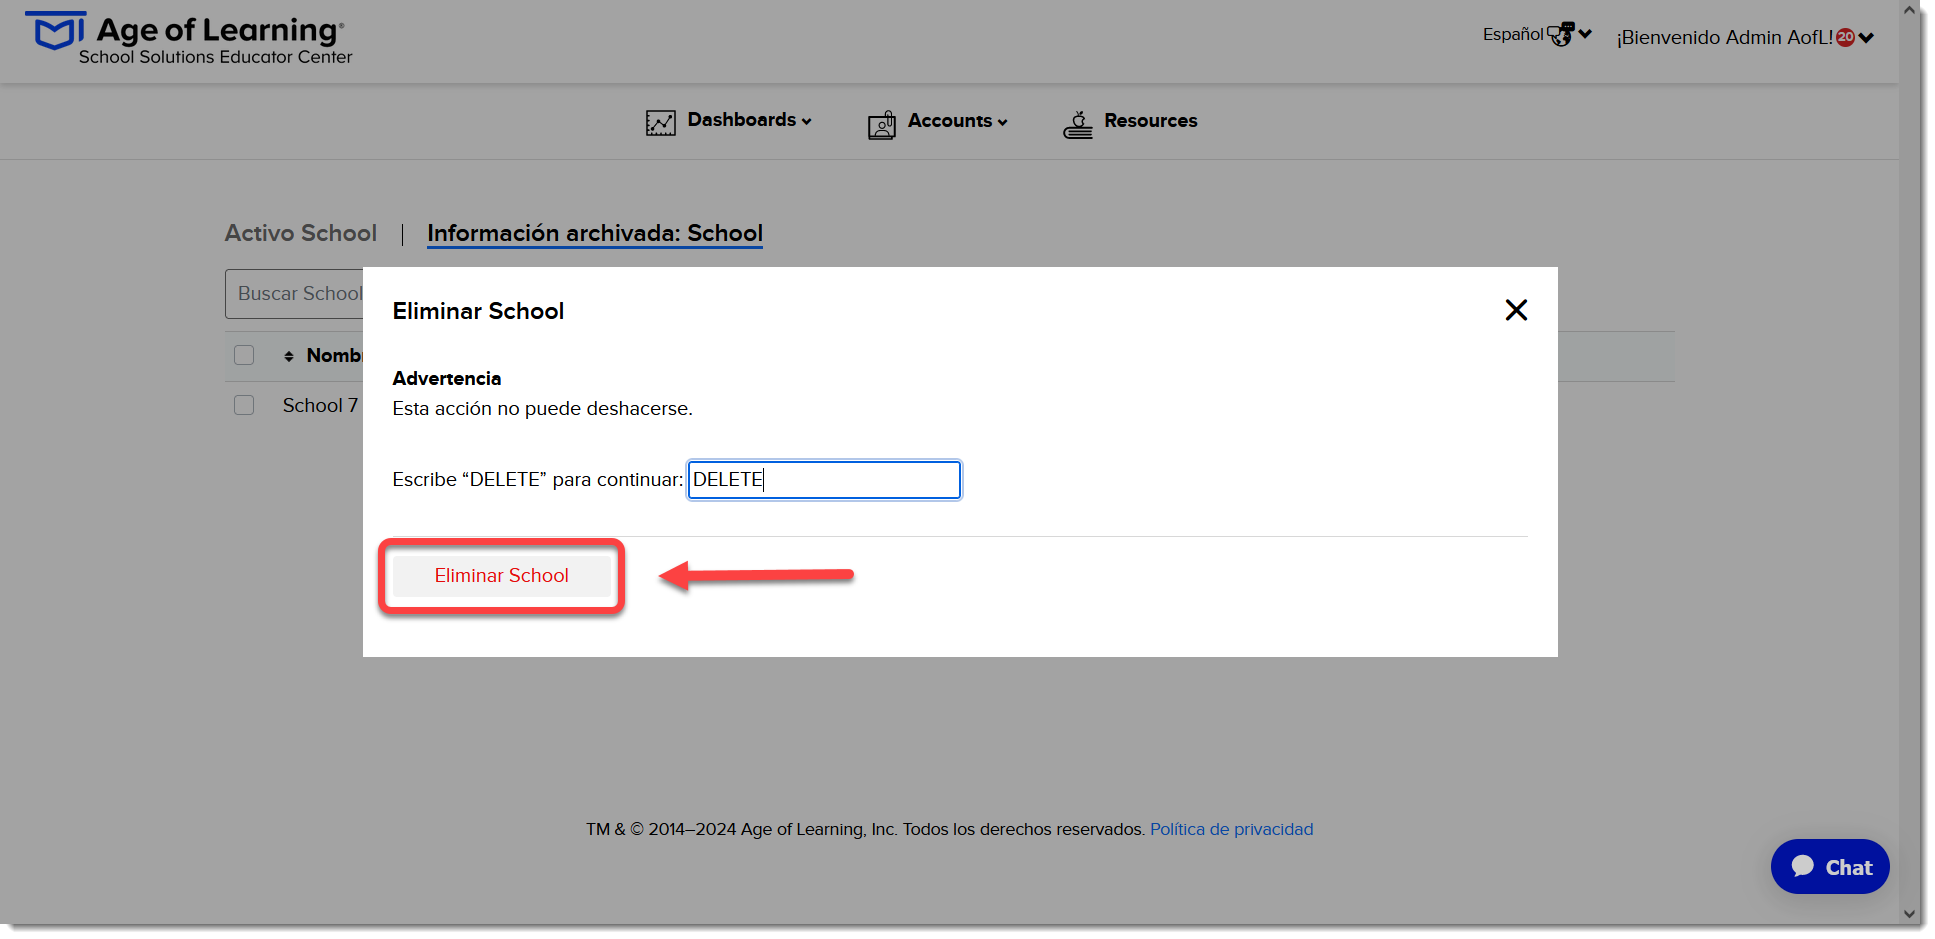This screenshot has height=939, width=1935.
Task: Click the Resources stamp icon
Action: 1077,125
